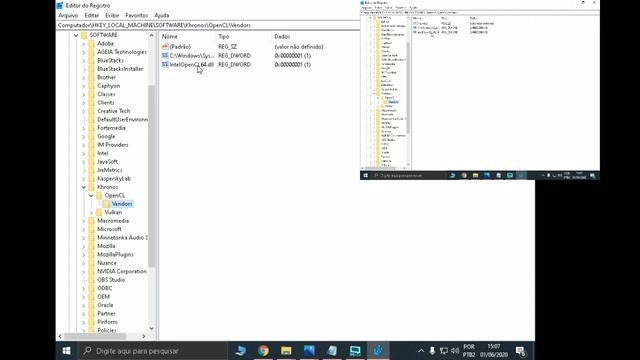Open the Ajuda menu
640x360 pixels.
(x=162, y=15)
